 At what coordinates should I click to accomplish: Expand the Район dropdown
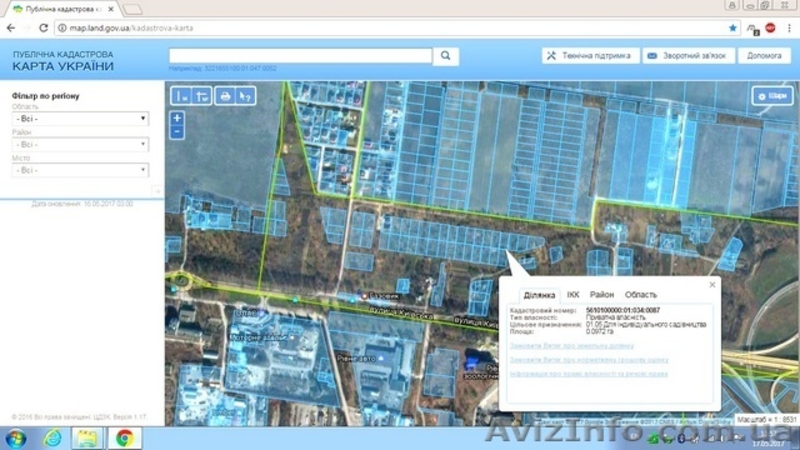click(80, 144)
